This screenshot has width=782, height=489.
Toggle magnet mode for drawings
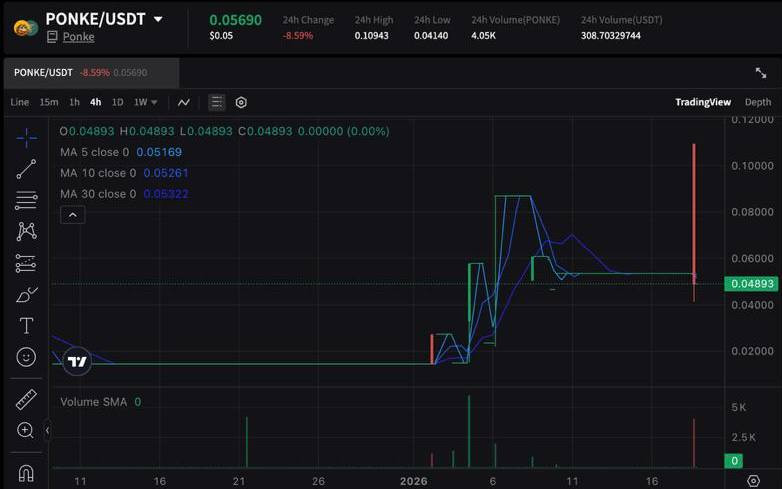point(26,473)
